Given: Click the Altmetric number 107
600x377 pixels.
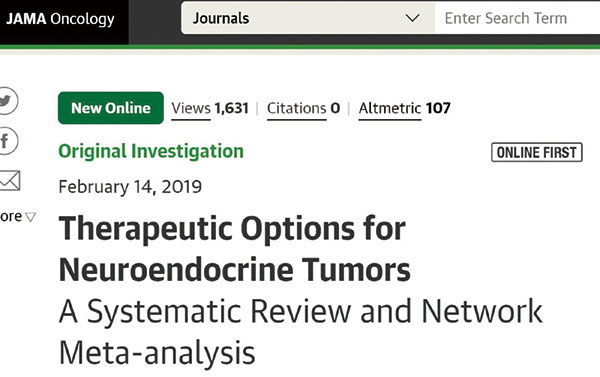Looking at the screenshot, I should tap(438, 108).
